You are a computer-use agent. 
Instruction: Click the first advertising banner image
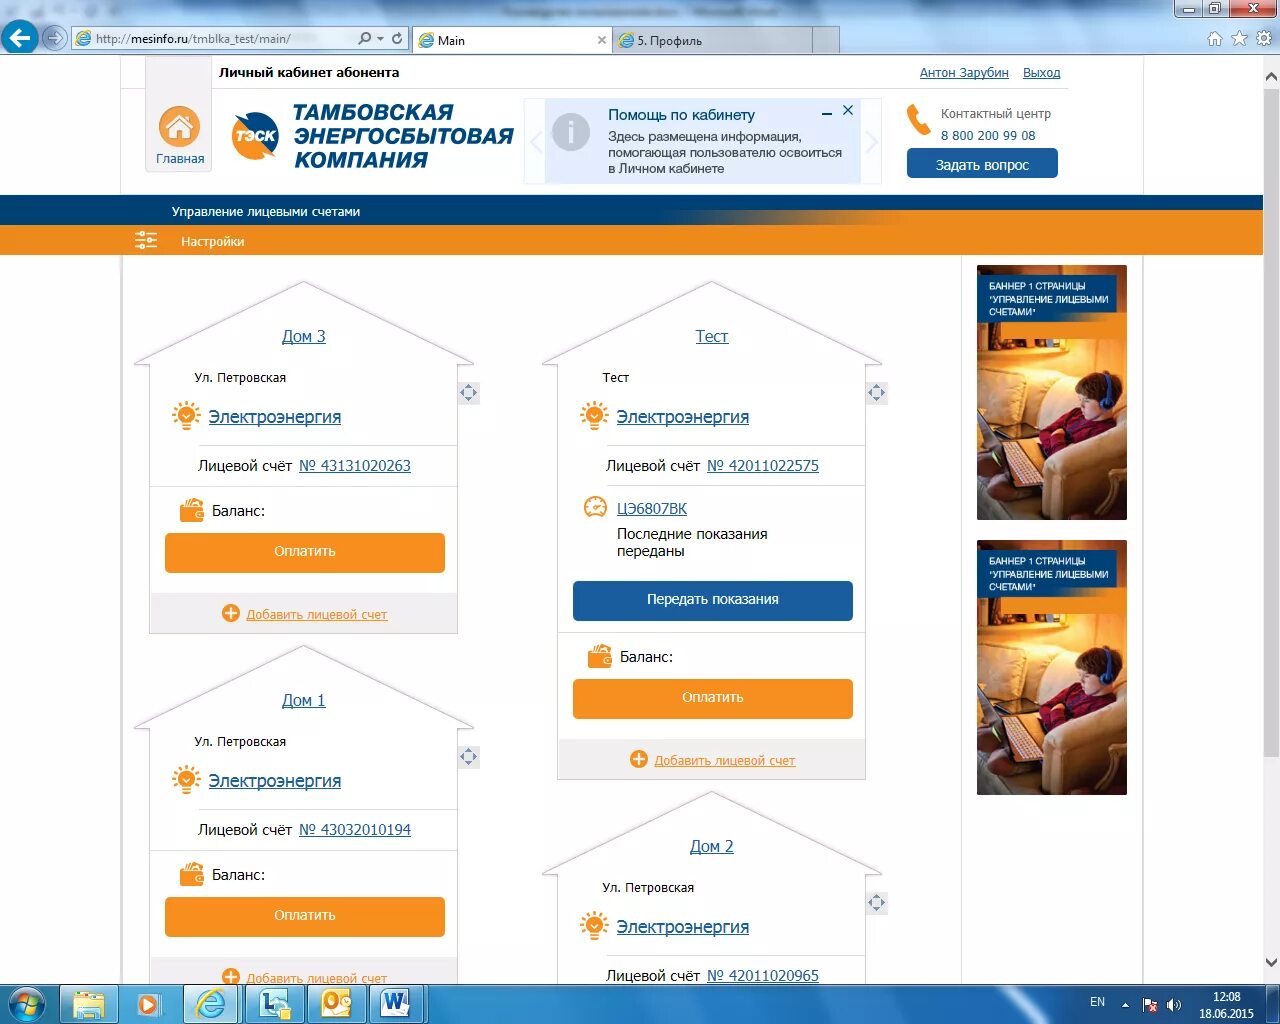[x=1052, y=392]
